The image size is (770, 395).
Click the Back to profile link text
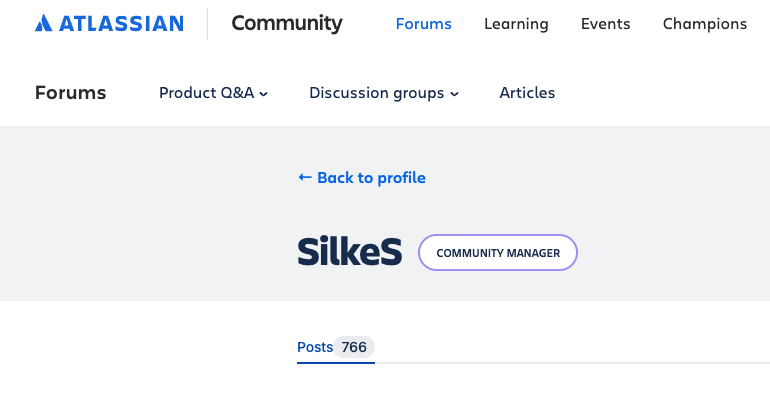[371, 178]
